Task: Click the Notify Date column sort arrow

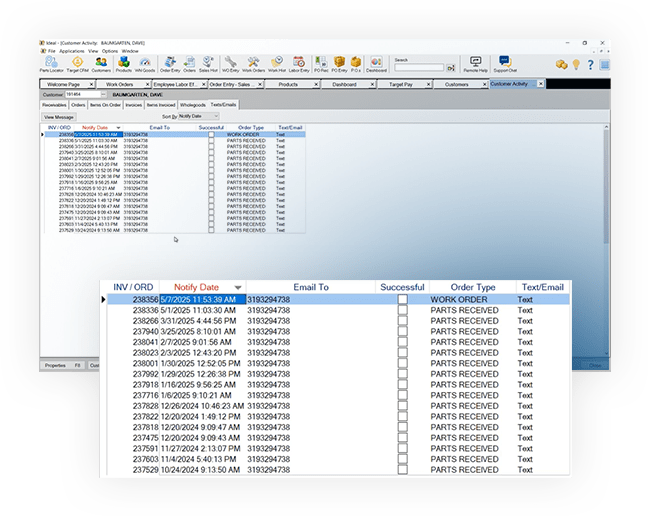Action: pos(238,288)
